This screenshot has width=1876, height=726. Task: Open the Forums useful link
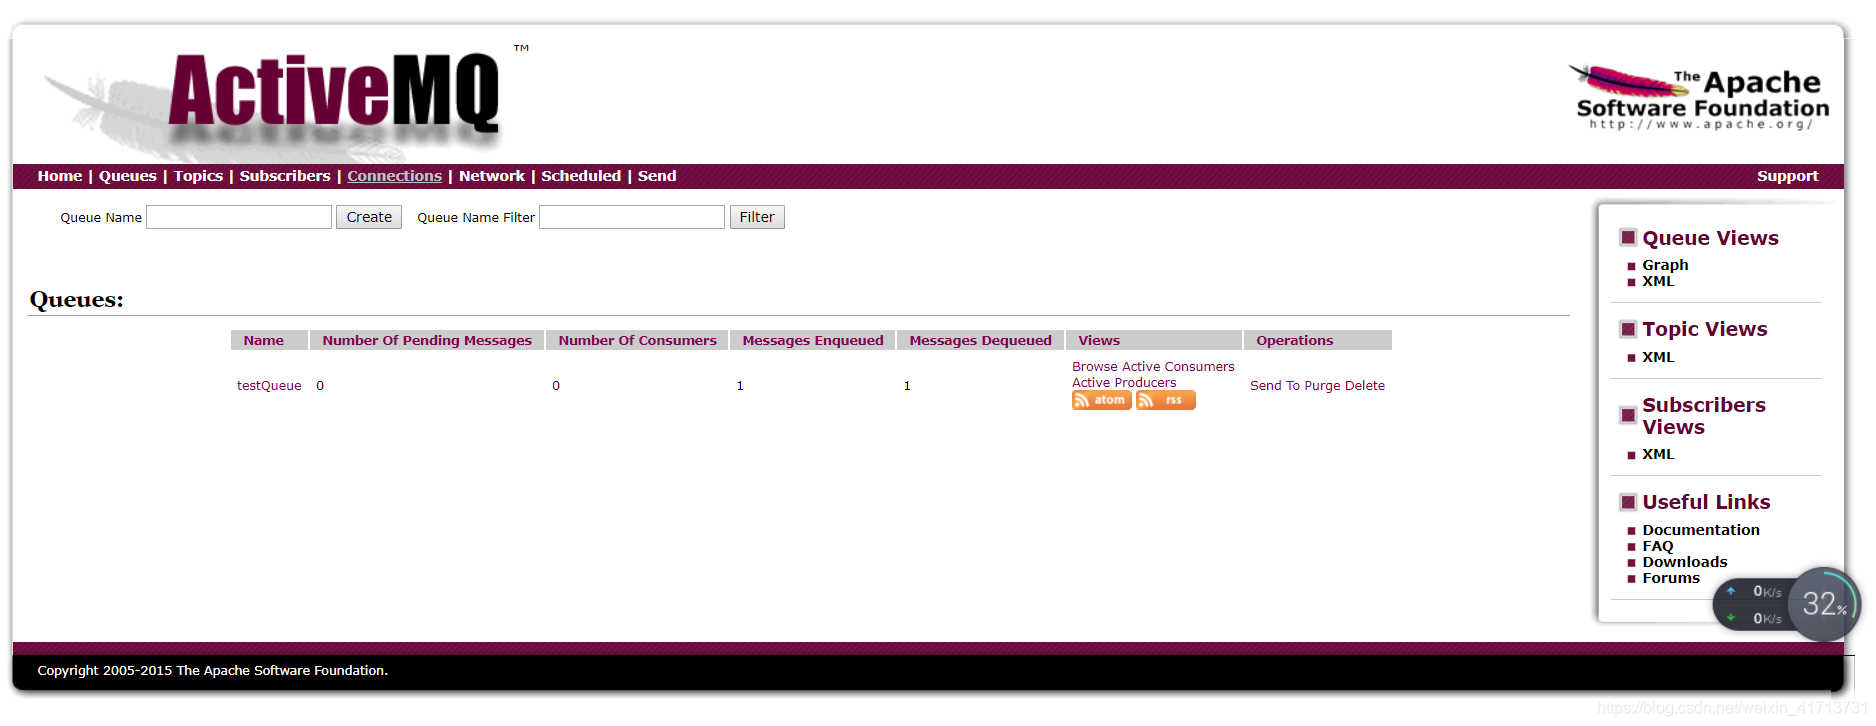(x=1671, y=578)
